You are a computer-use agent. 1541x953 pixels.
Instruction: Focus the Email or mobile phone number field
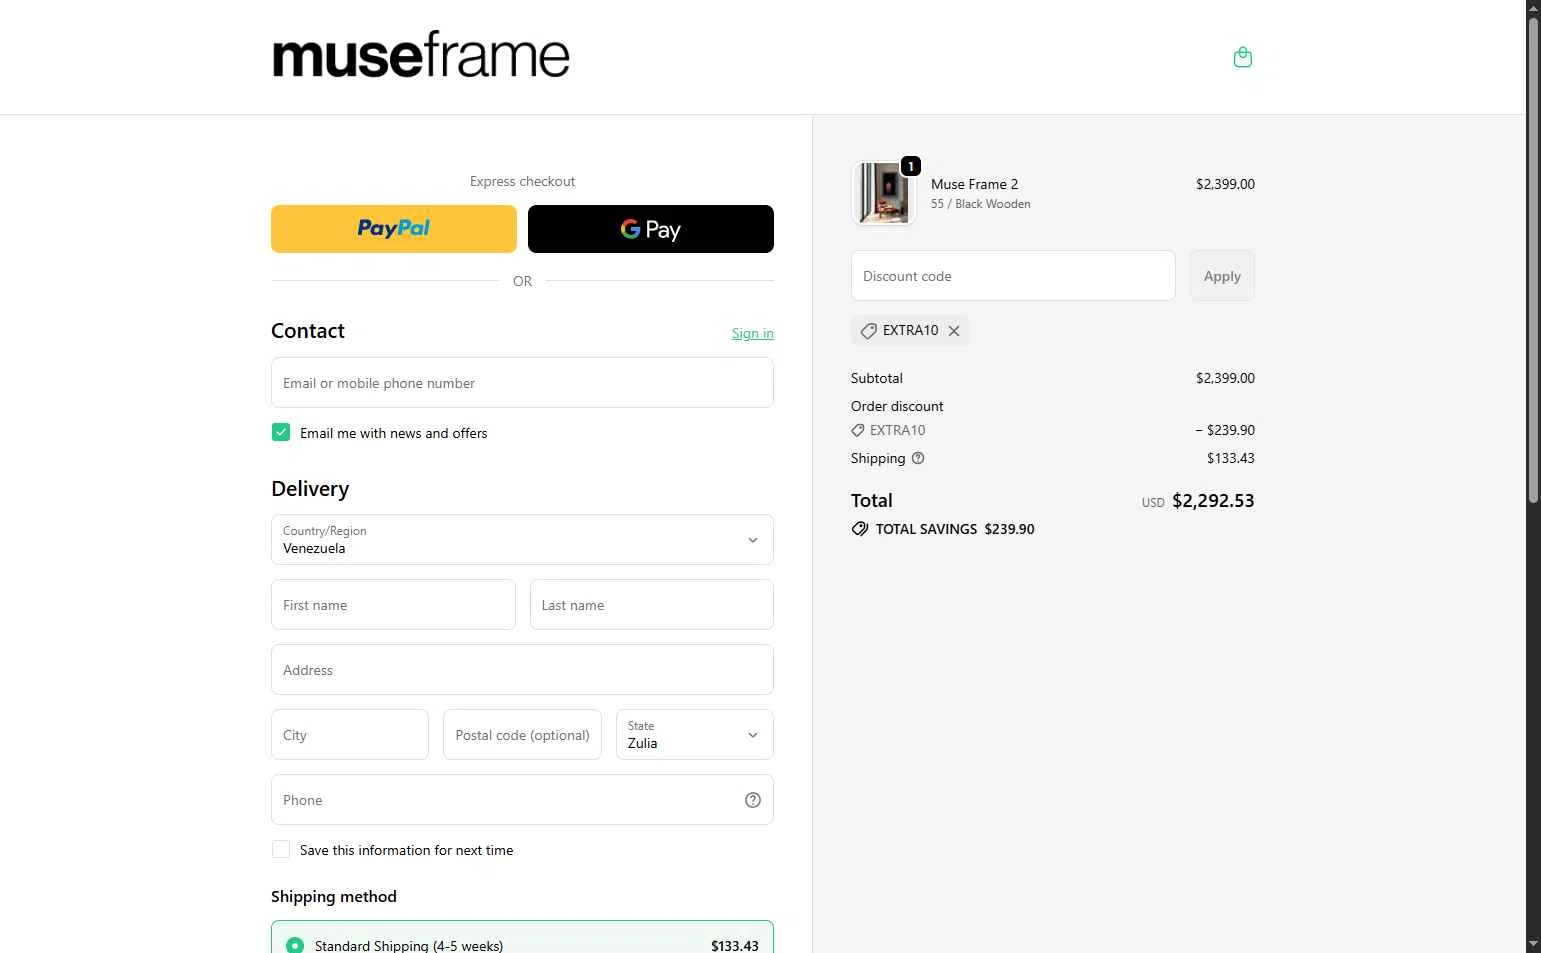[x=522, y=383]
